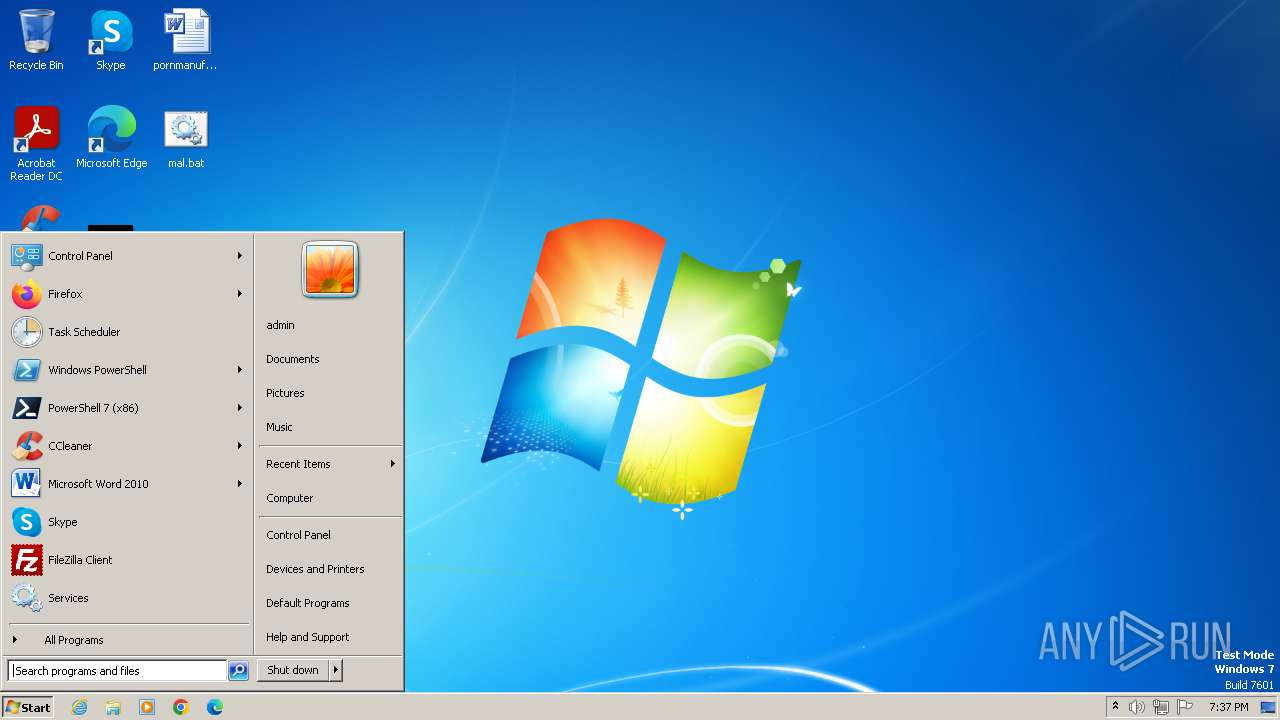Screen dimensions: 1280x720
Task: Expand Recent Items submenu arrow
Action: 393,464
